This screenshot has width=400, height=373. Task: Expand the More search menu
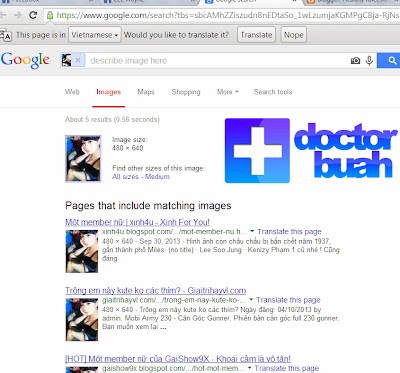pos(228,92)
